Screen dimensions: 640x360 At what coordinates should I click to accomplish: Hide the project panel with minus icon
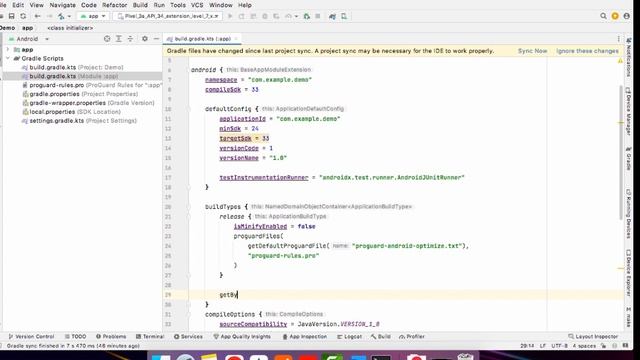pyautogui.click(x=156, y=39)
